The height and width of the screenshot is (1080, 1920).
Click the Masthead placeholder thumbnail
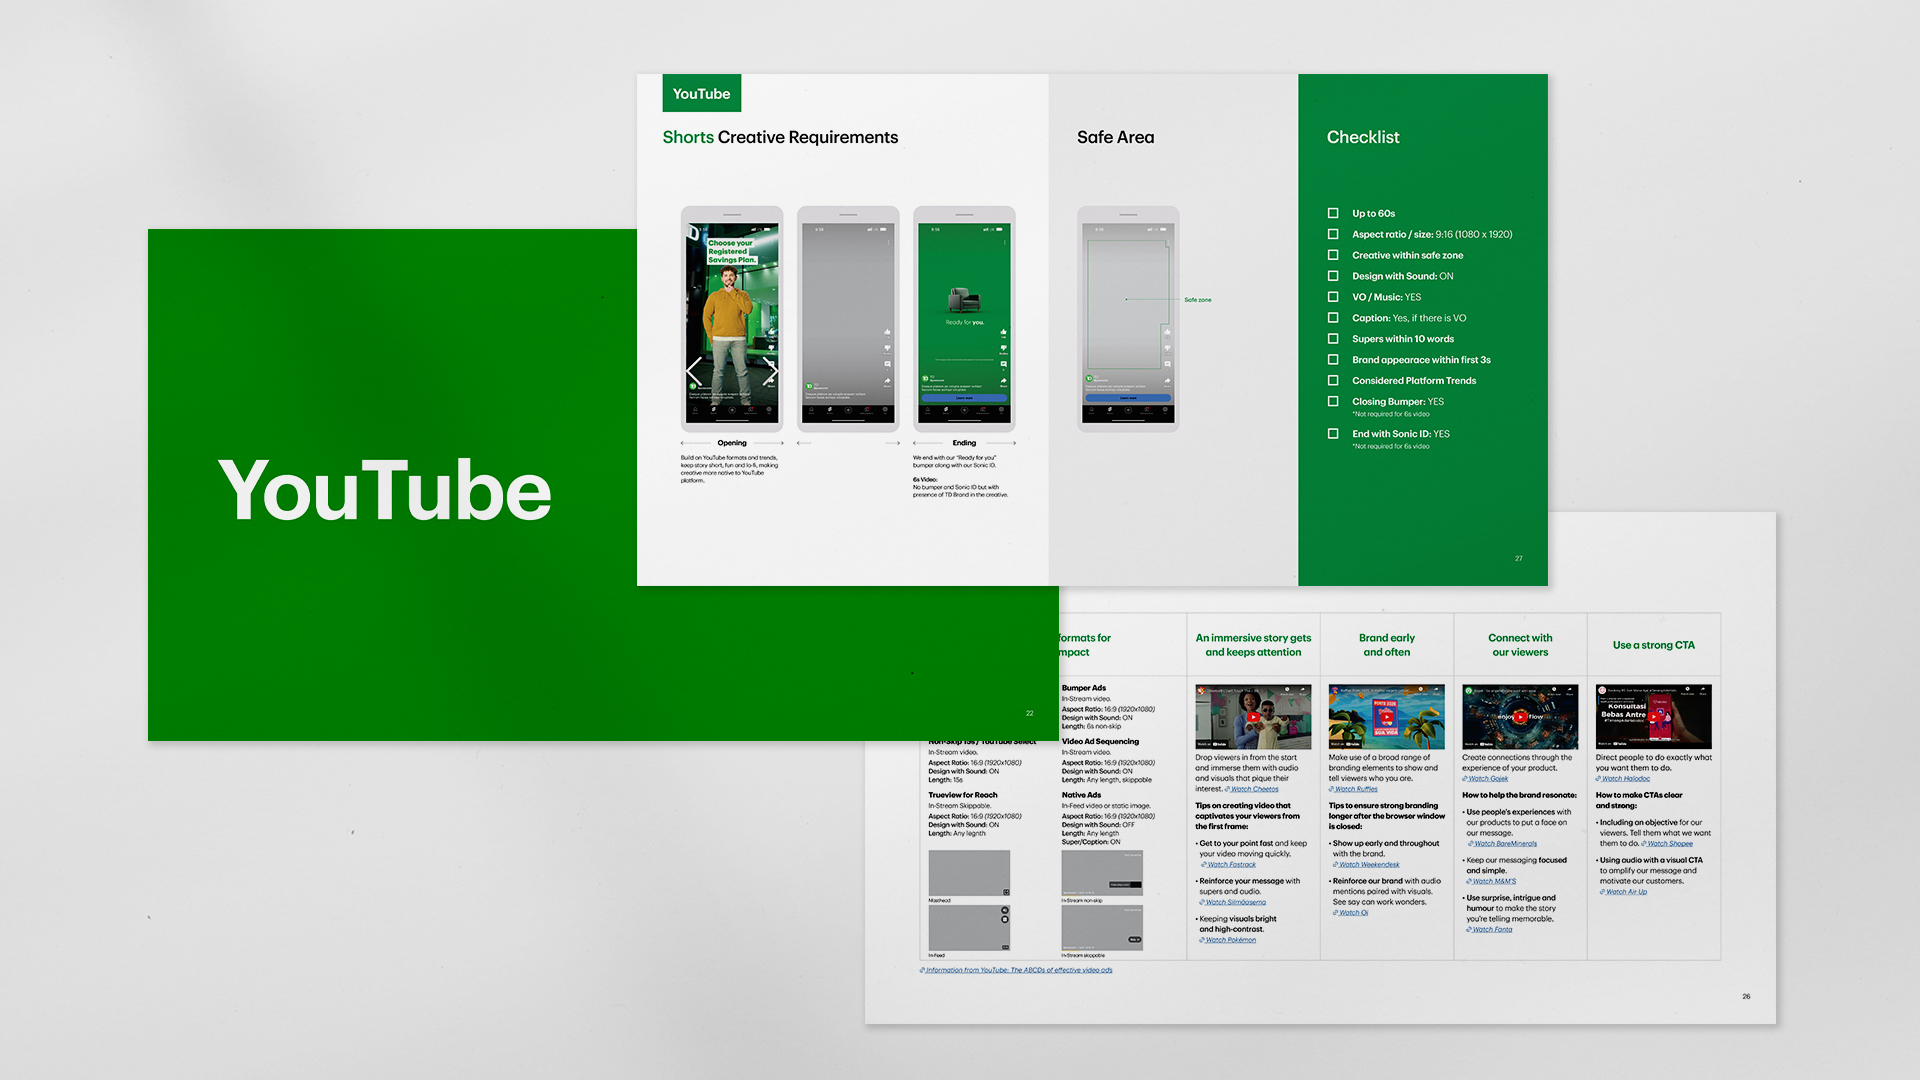pos(969,873)
